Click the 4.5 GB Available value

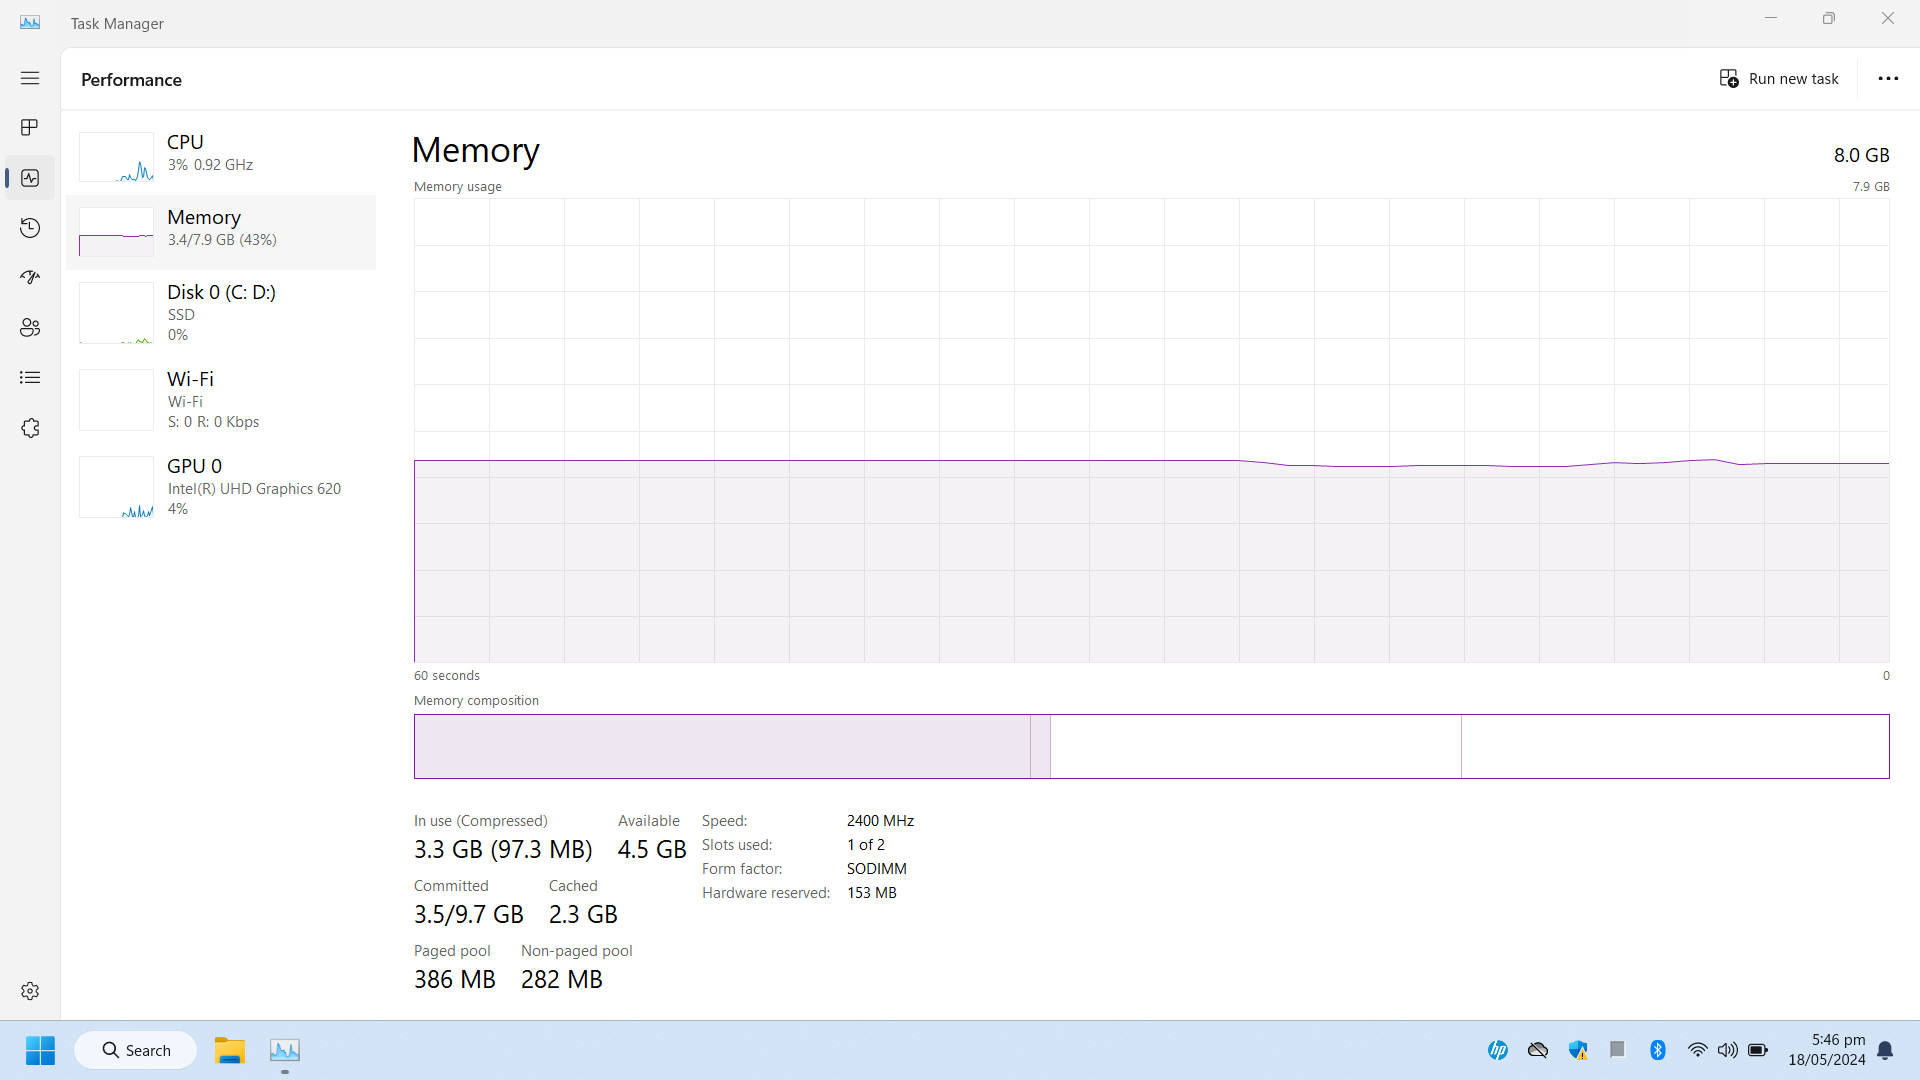(652, 850)
